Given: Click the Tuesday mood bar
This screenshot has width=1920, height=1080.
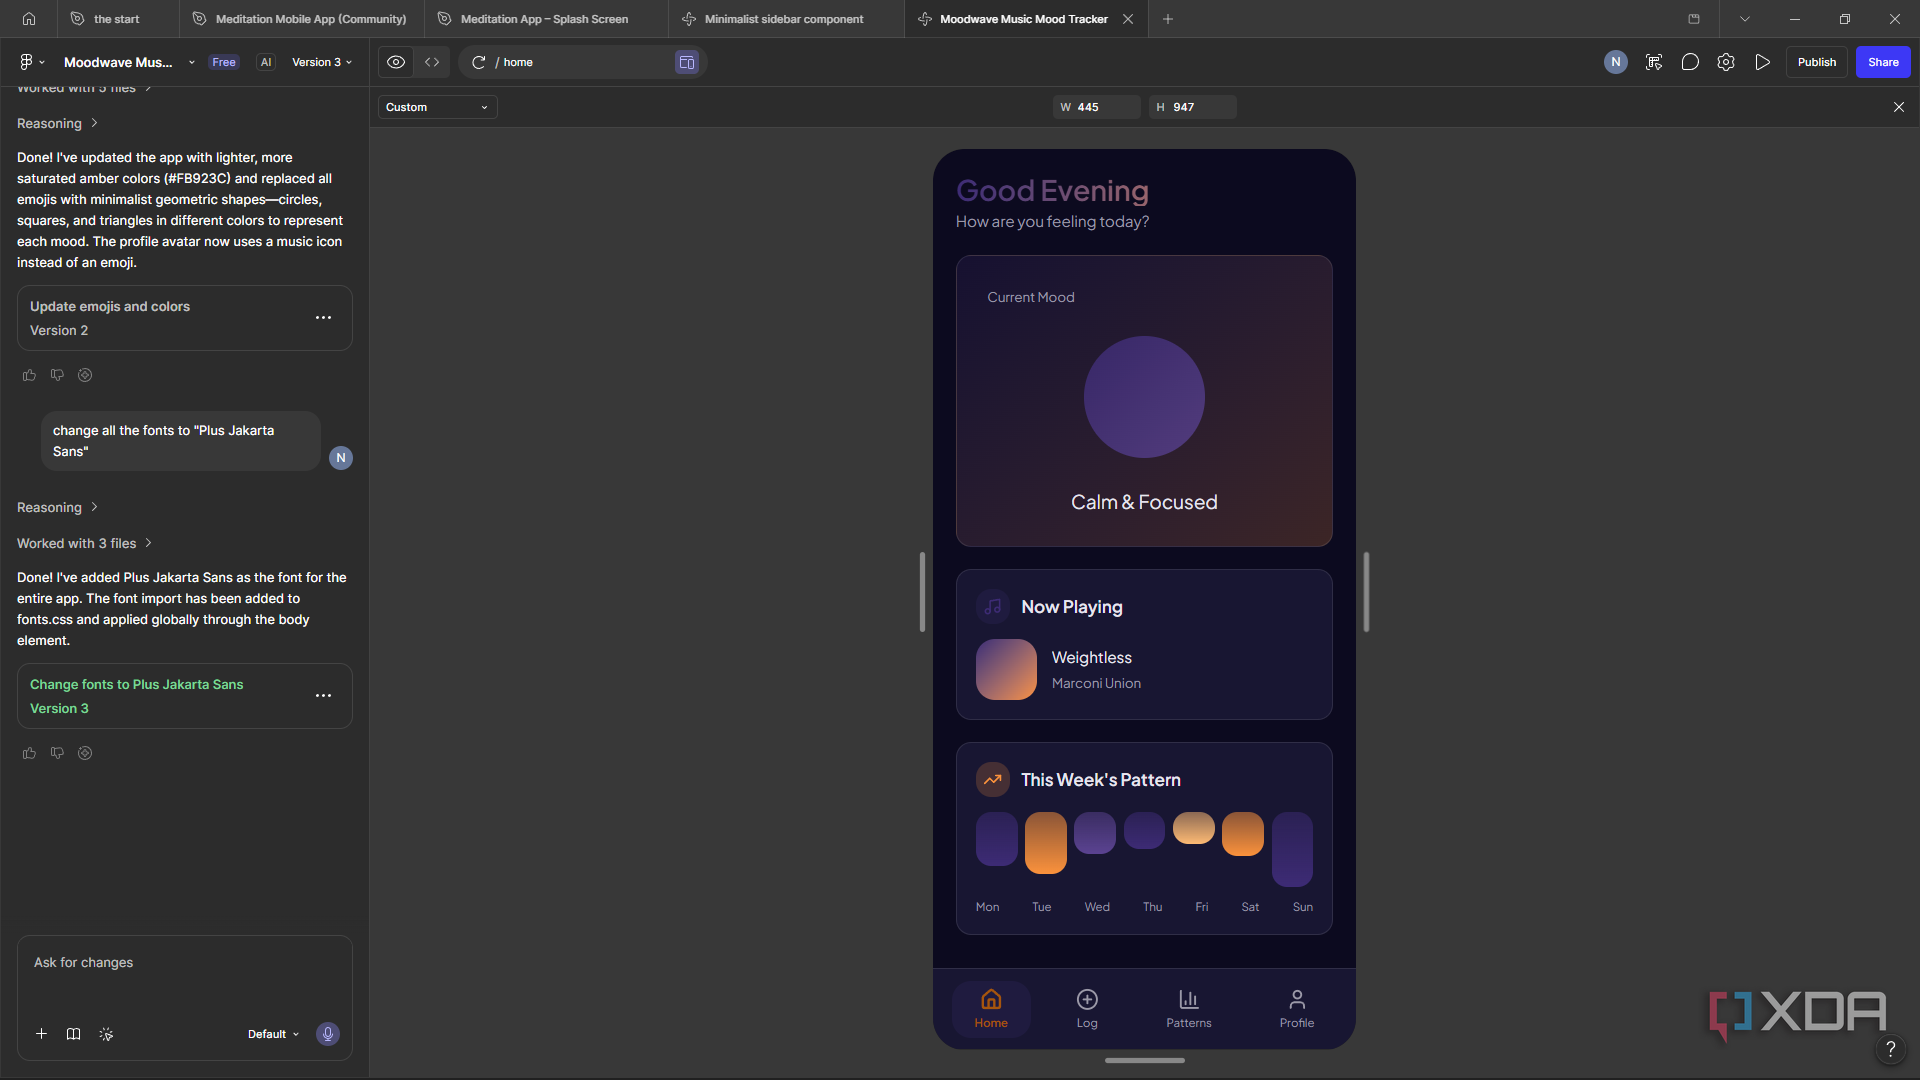Looking at the screenshot, I should point(1046,843).
